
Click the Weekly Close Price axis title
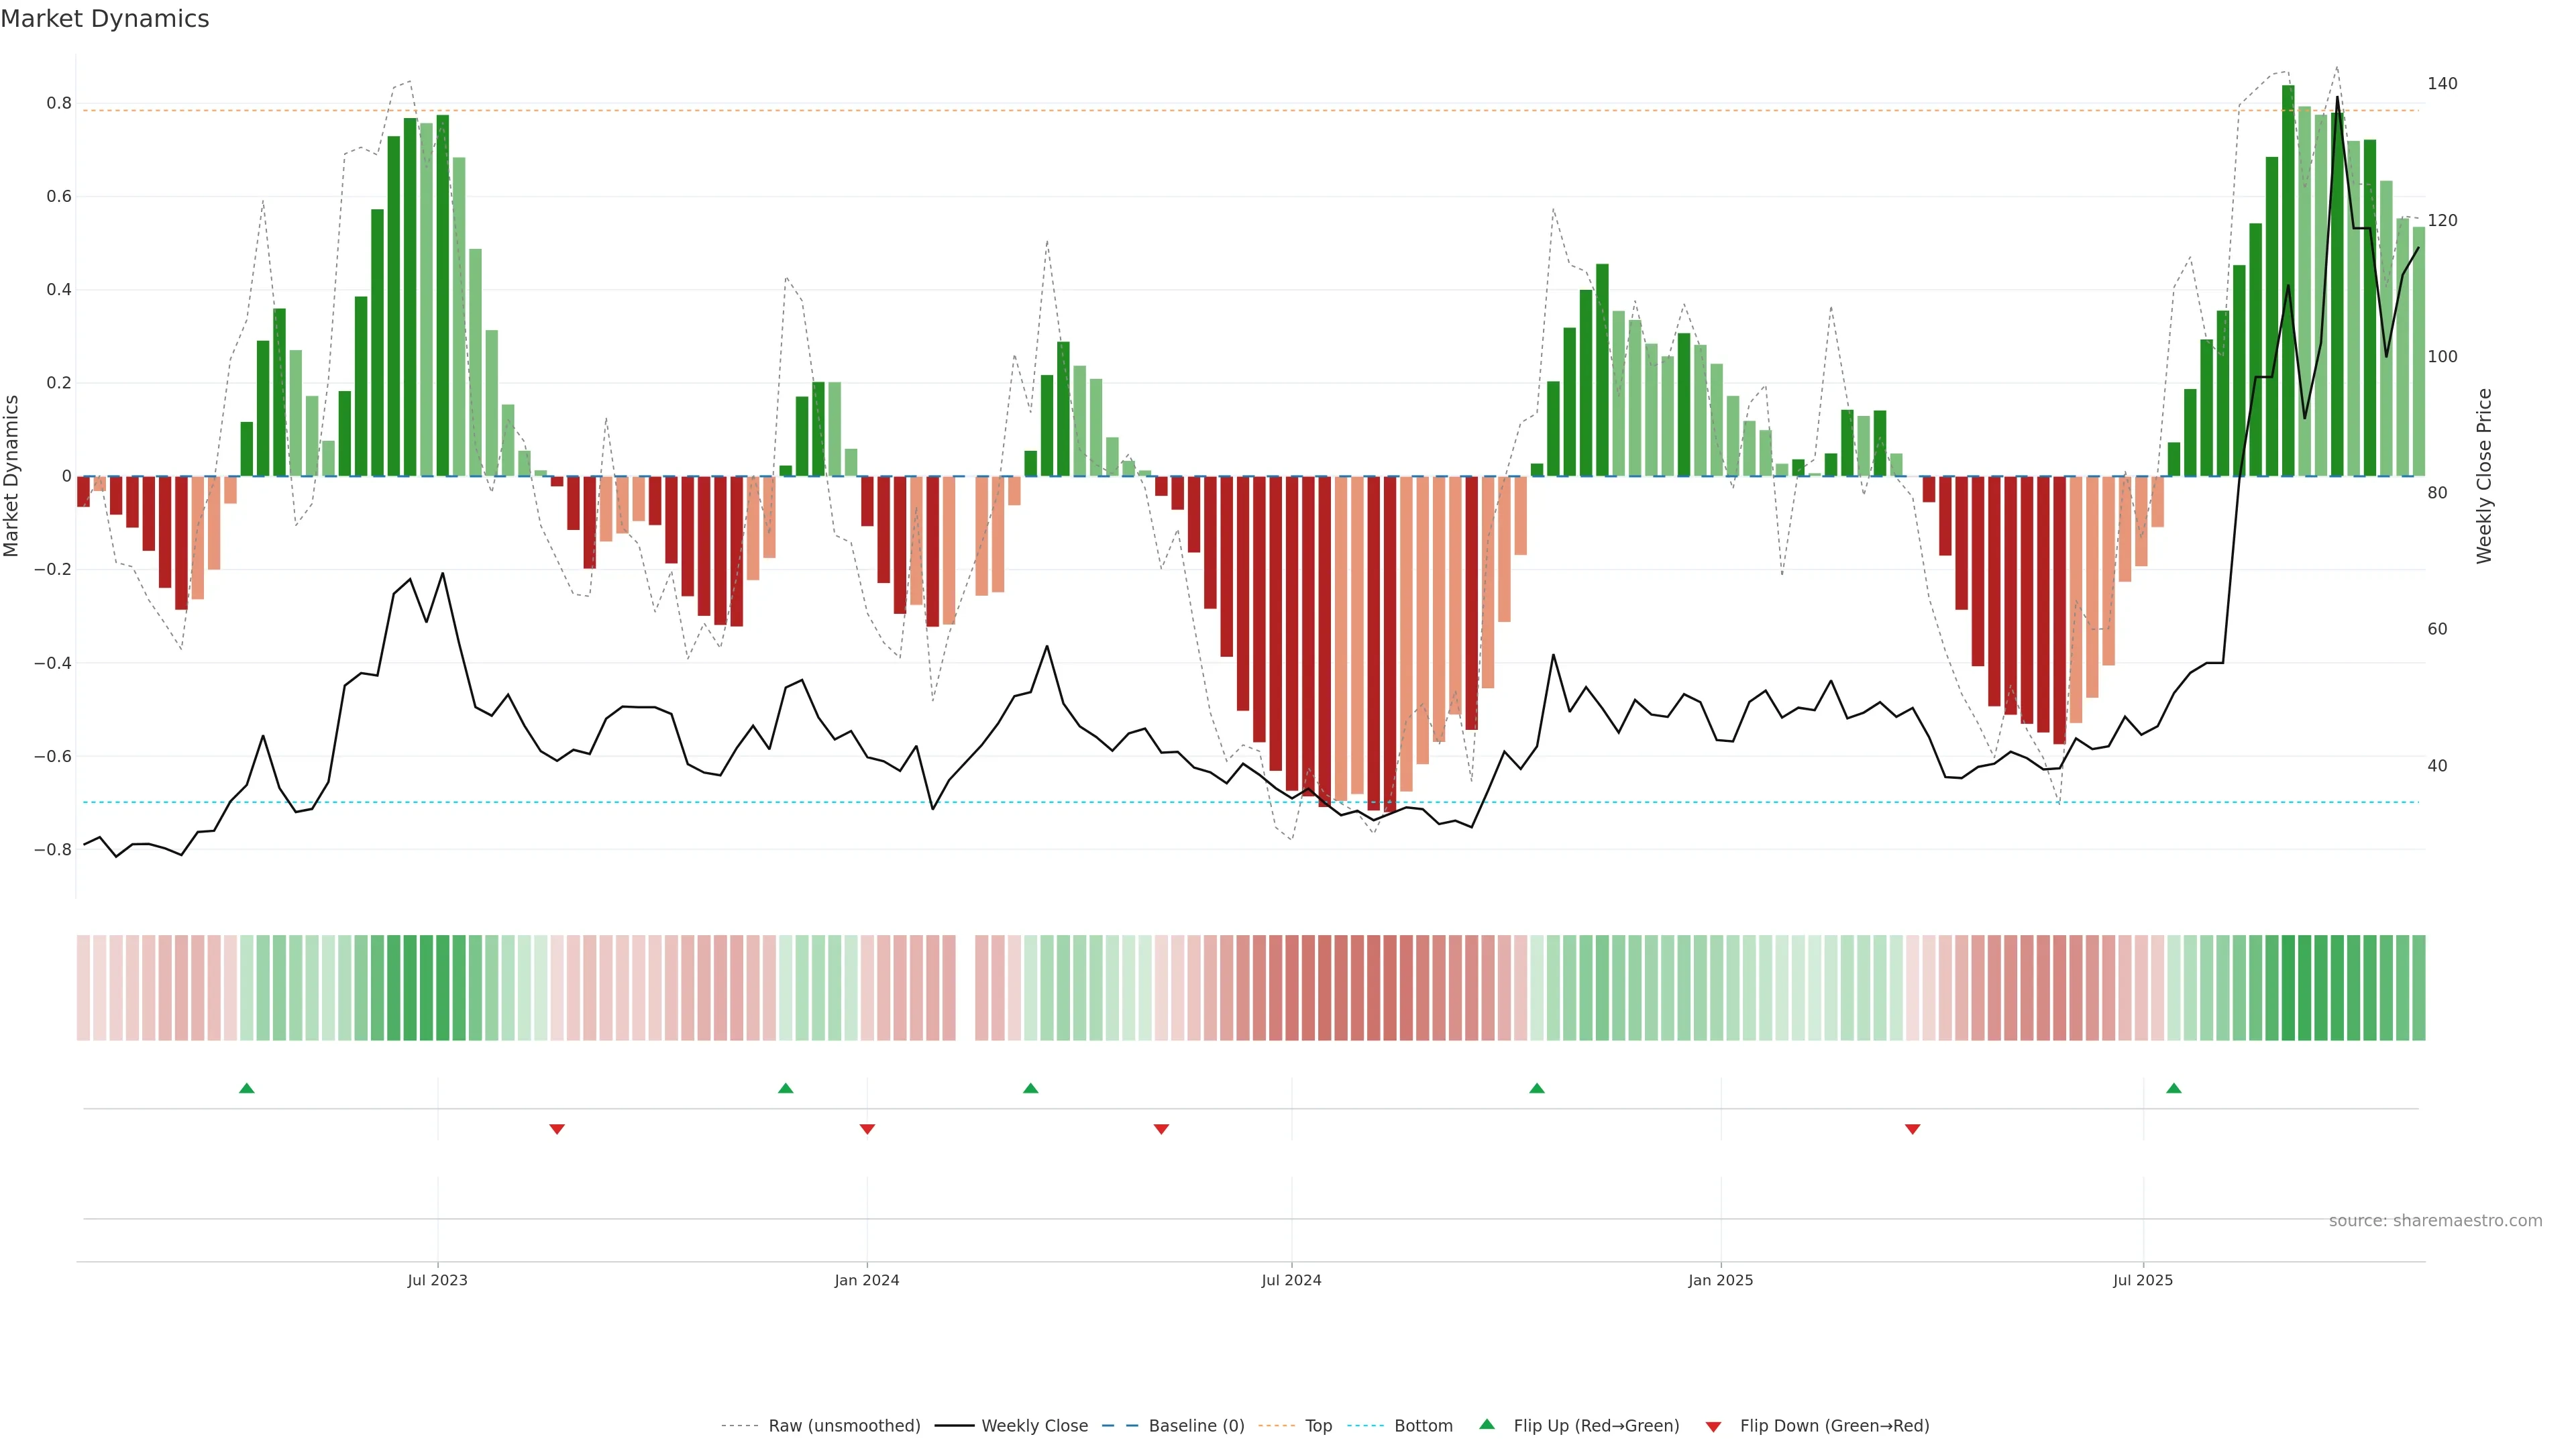[x=2484, y=476]
